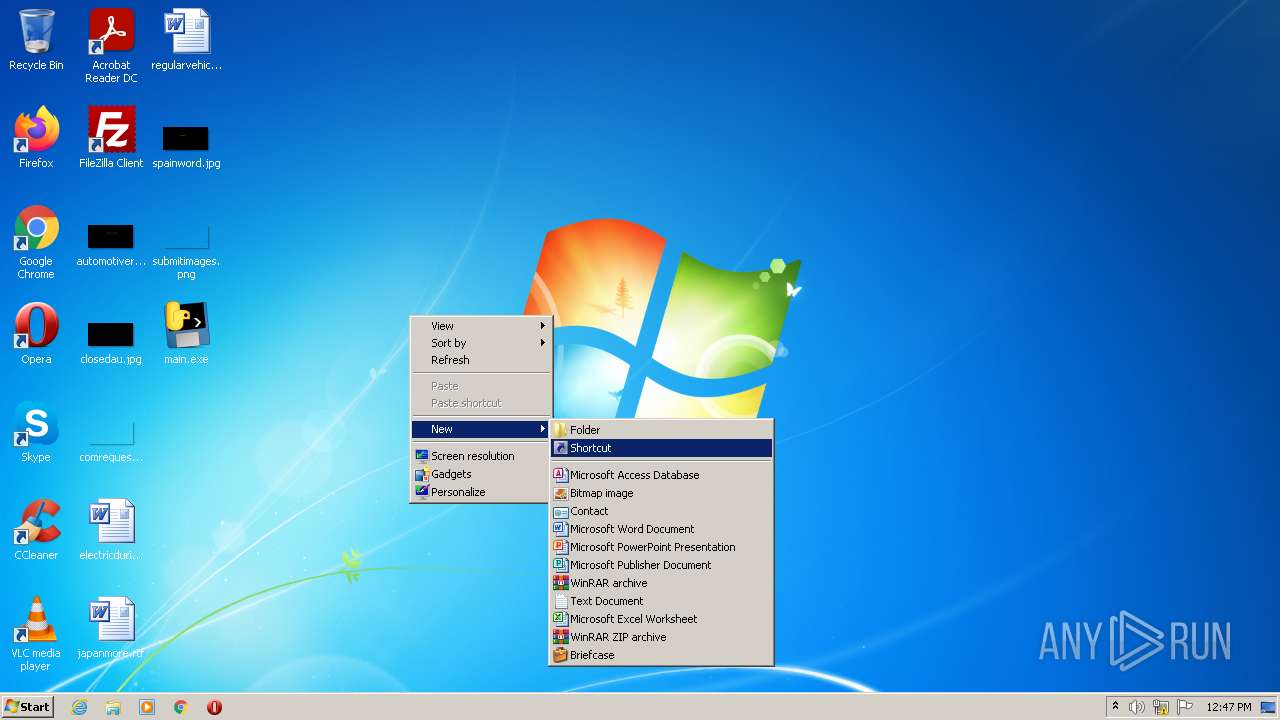The image size is (1280, 720).
Task: Open the volume speaker tray icon
Action: 1137,707
